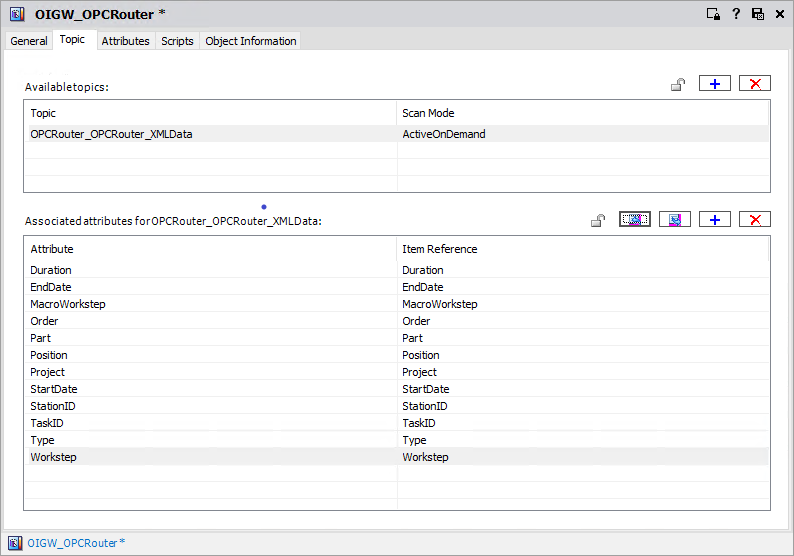Image resolution: width=794 pixels, height=556 pixels.
Task: Select the Position attribute cell
Action: click(211, 355)
